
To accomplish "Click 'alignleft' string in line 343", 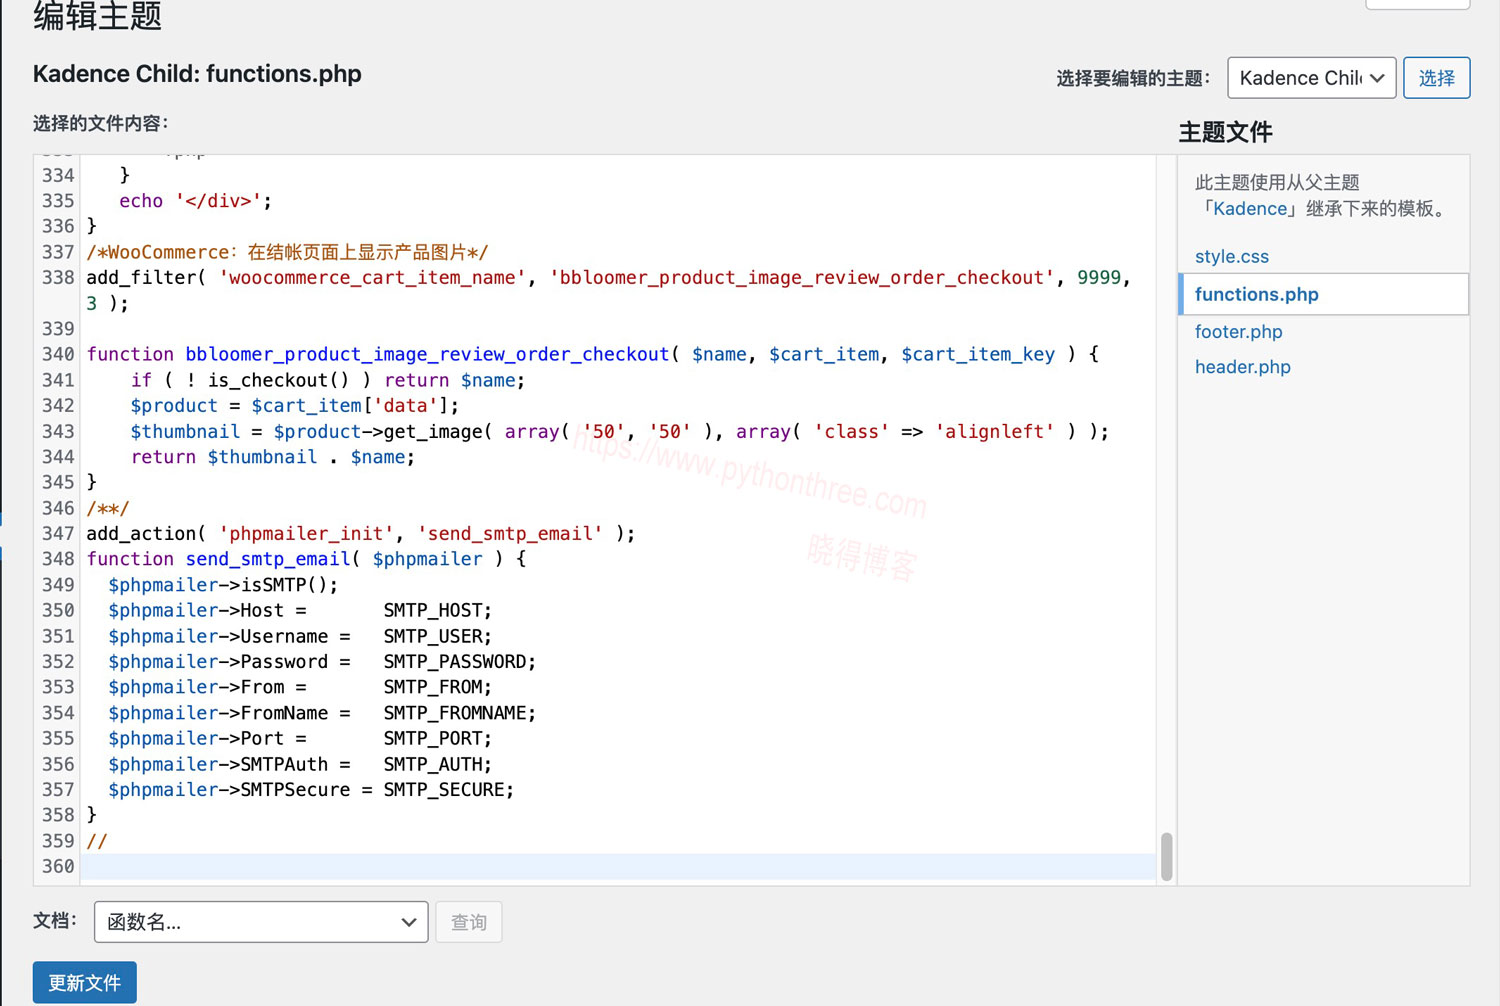I will point(994,431).
